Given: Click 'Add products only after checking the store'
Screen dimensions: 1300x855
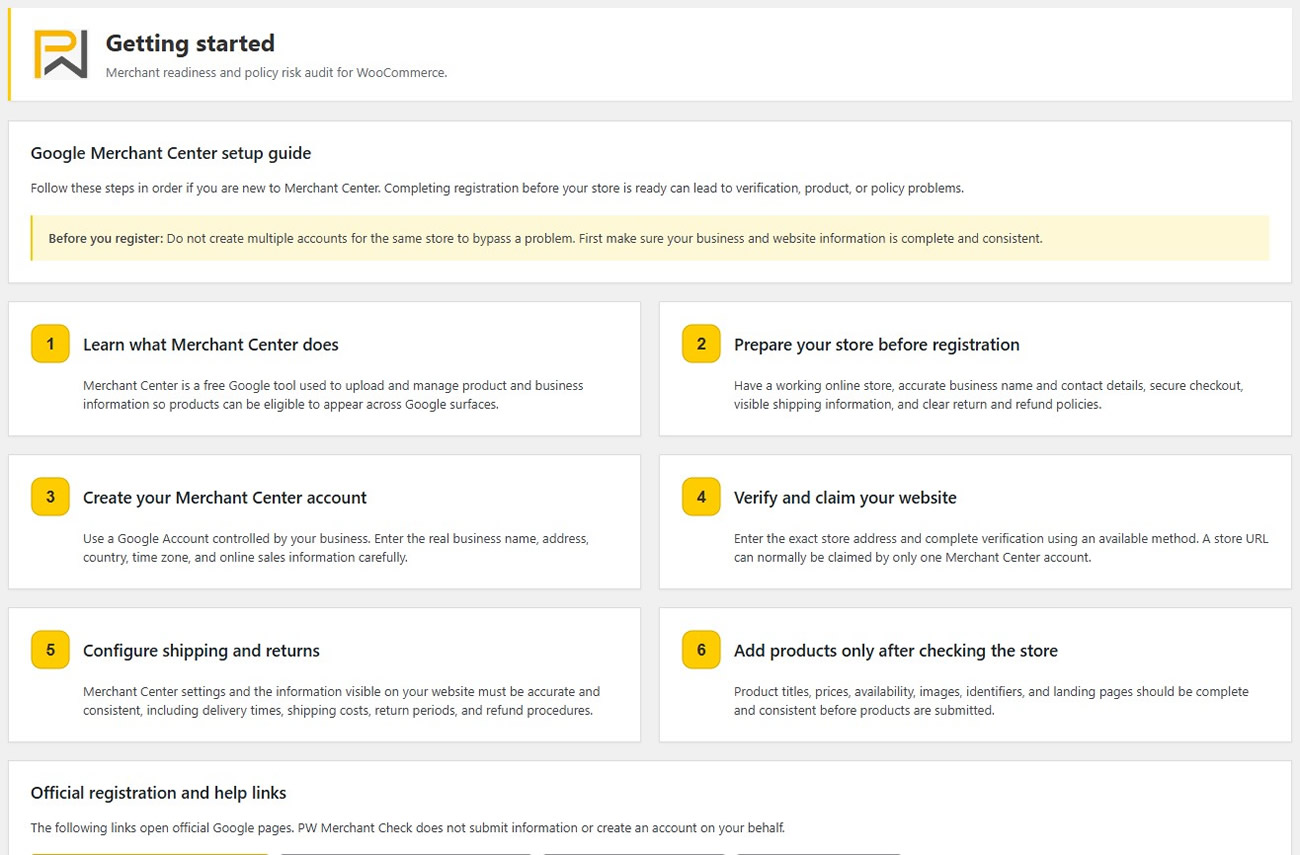Looking at the screenshot, I should tap(896, 651).
